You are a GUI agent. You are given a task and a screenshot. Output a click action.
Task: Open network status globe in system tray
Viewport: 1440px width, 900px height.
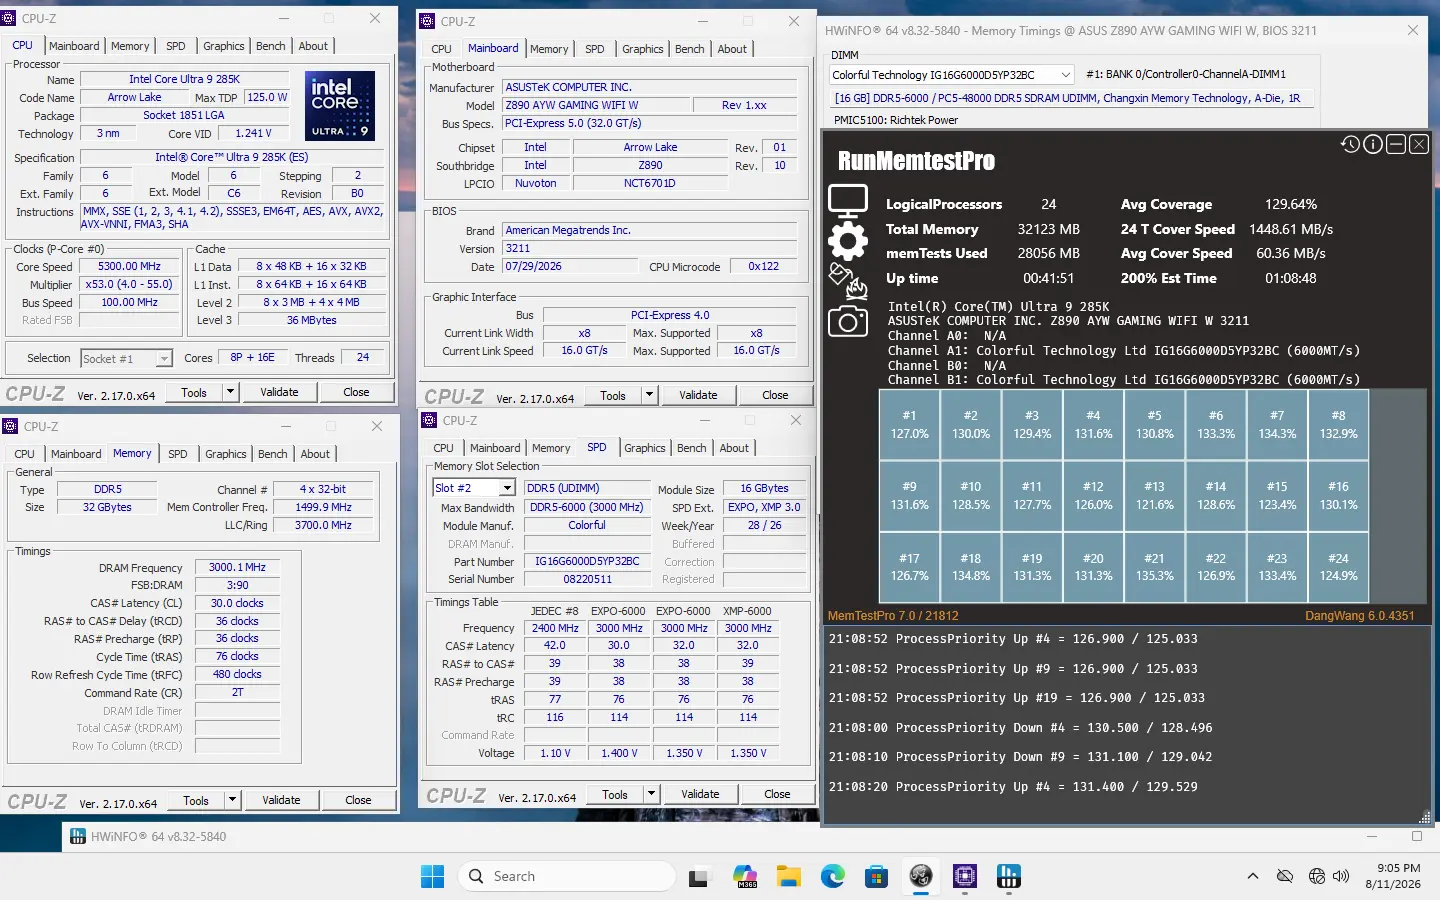(x=1316, y=876)
